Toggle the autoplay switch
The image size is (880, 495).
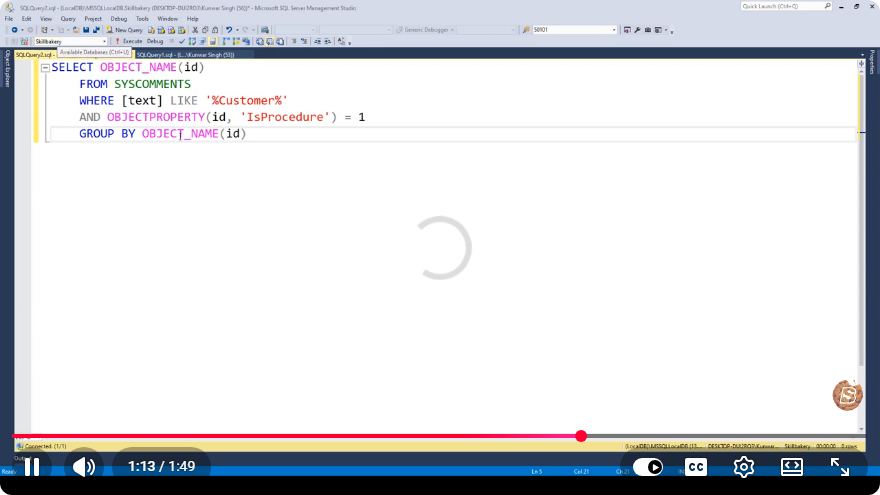(648, 467)
